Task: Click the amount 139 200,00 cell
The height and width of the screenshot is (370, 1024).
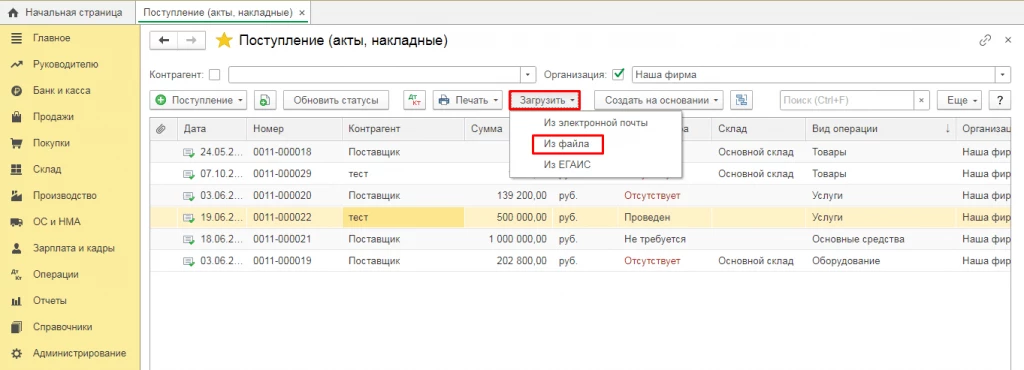Action: pos(509,196)
